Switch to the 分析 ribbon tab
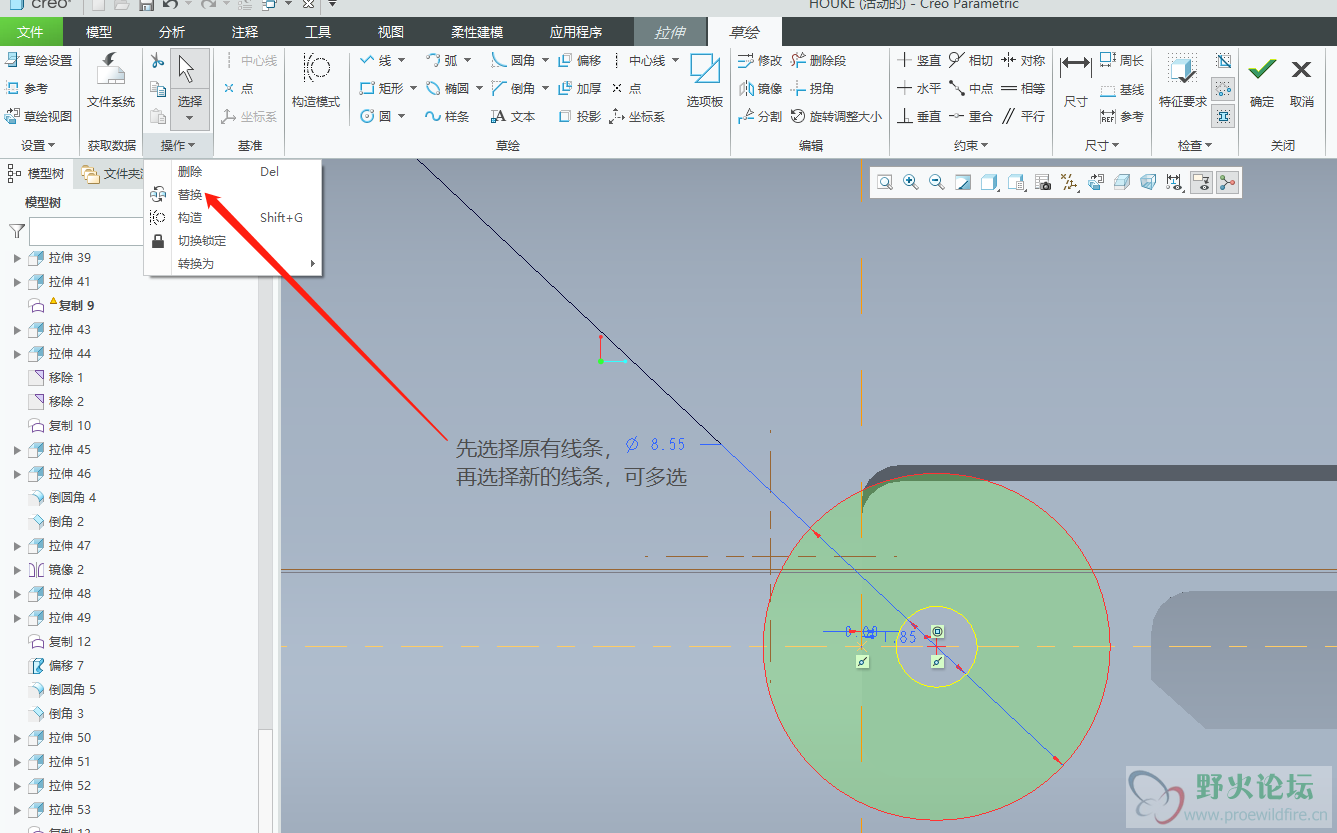The width and height of the screenshot is (1337, 833). (x=172, y=32)
